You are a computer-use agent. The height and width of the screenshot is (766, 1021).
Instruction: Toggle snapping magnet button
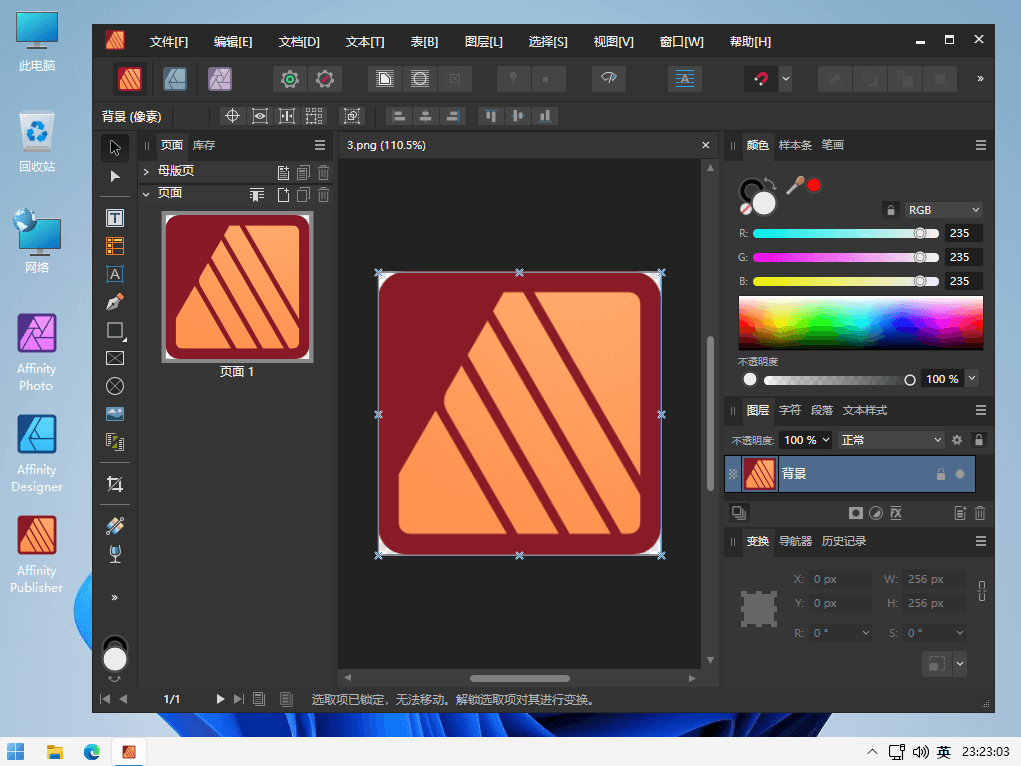pyautogui.click(x=761, y=79)
